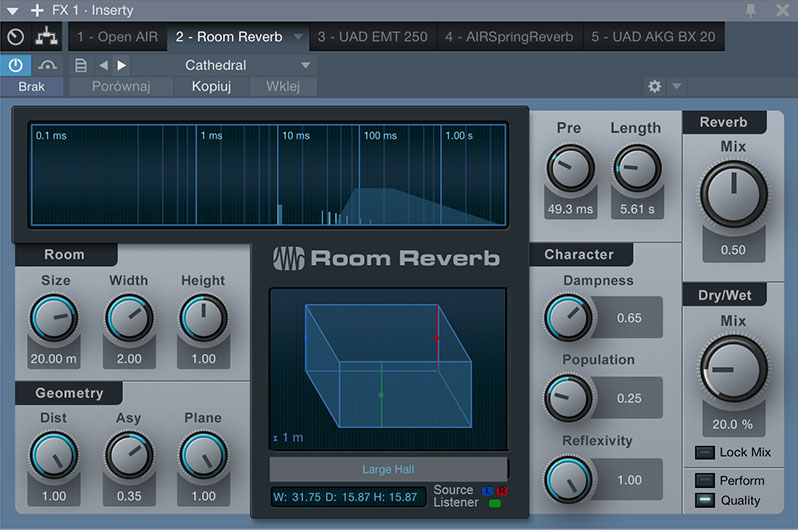Click the Brak button
Image resolution: width=798 pixels, height=530 pixels.
(x=32, y=87)
